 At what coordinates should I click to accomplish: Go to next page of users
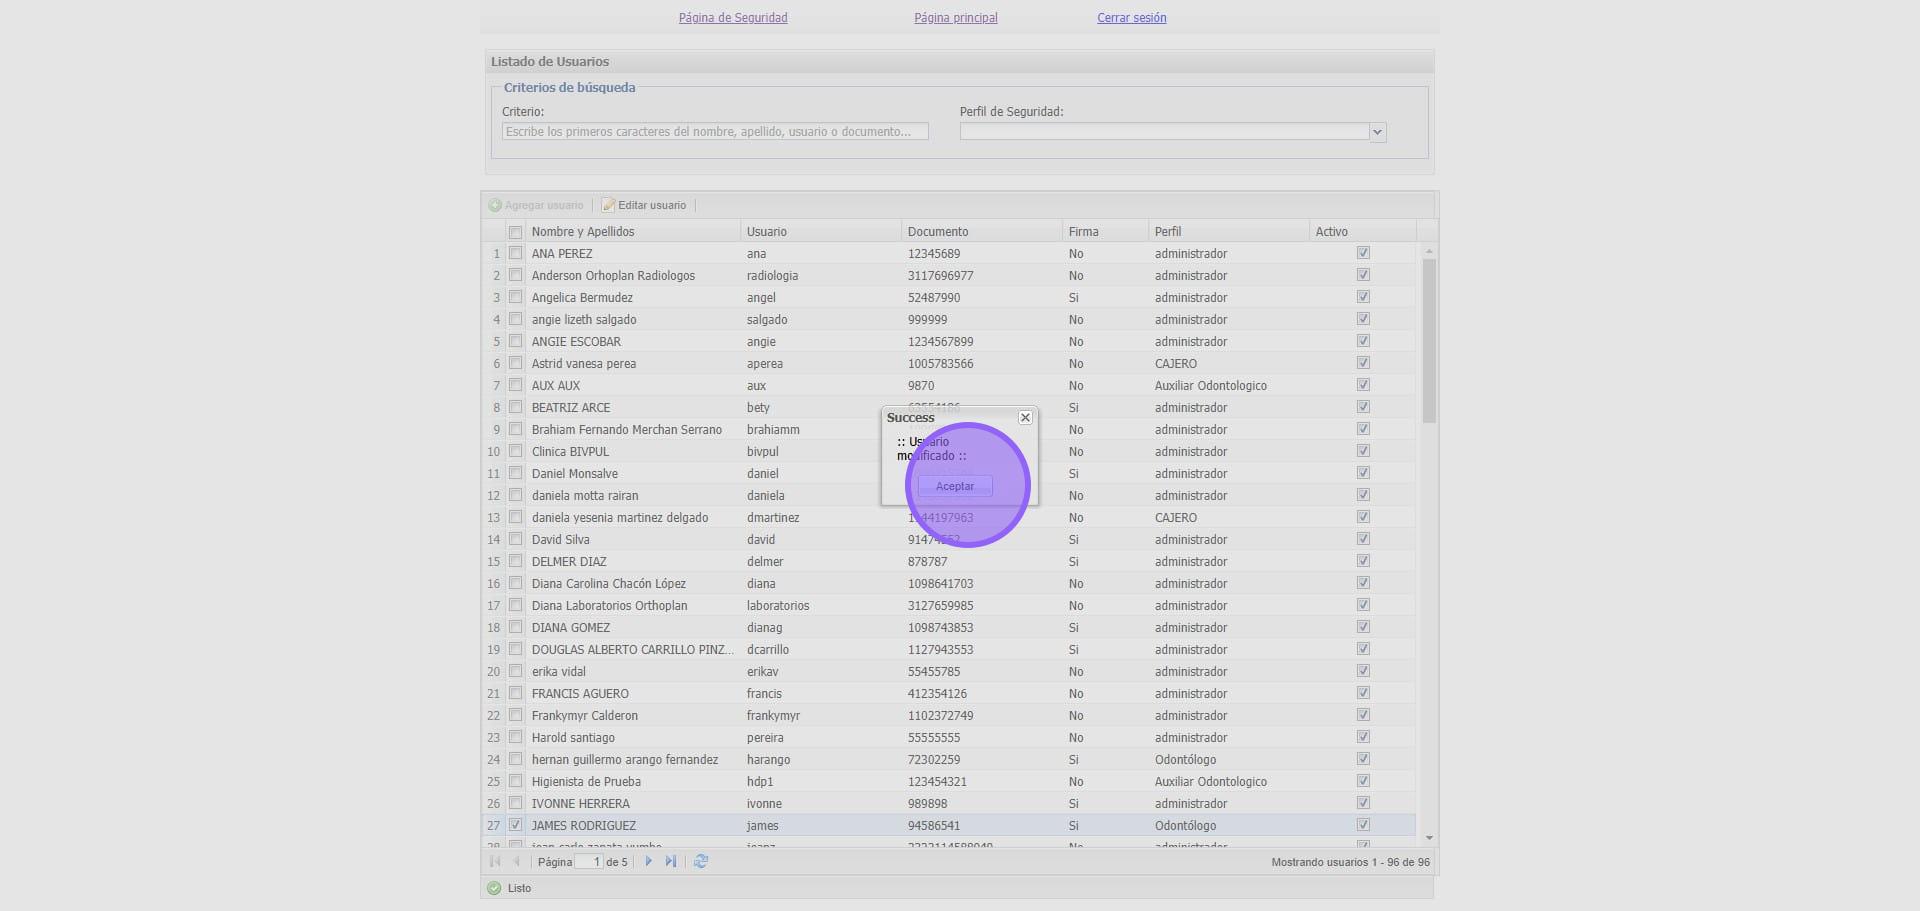[x=648, y=861]
